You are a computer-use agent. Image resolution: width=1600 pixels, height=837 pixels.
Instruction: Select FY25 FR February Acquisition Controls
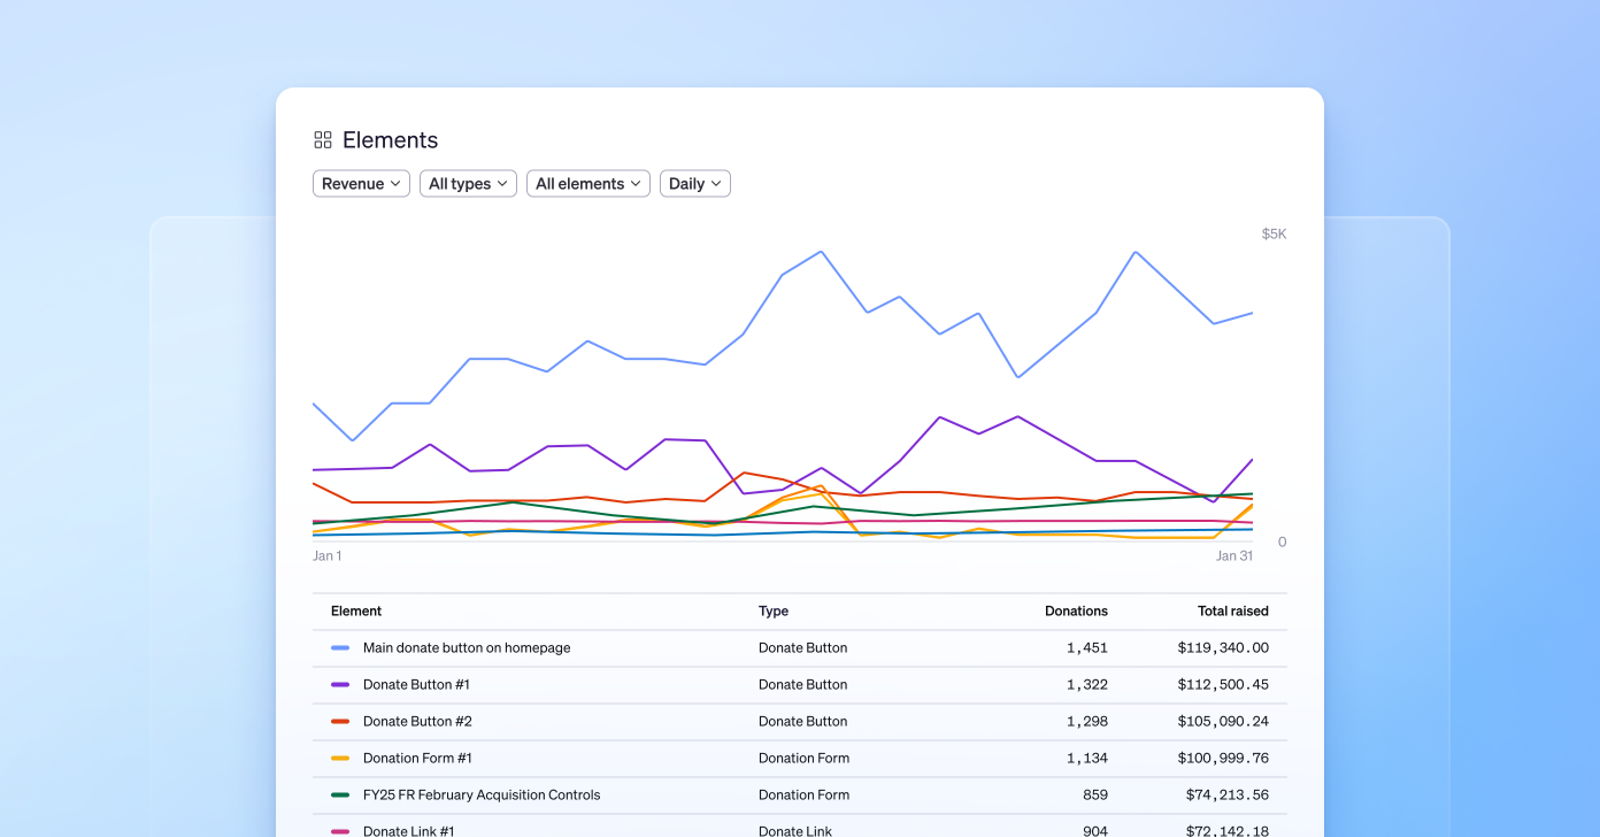481,795
